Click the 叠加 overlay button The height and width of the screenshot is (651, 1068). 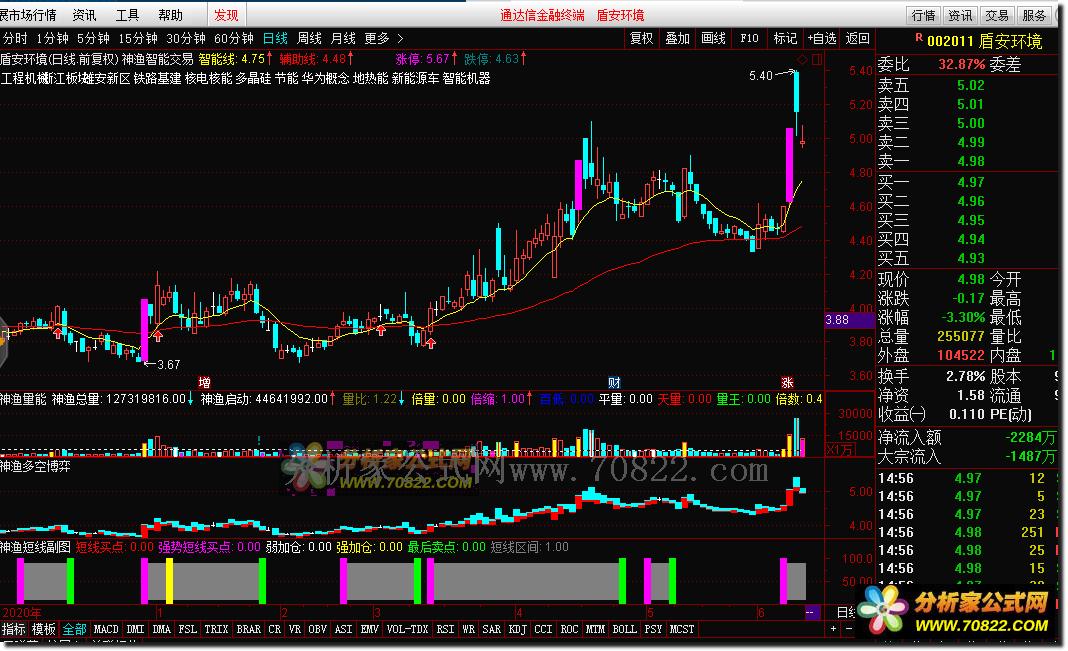(678, 39)
